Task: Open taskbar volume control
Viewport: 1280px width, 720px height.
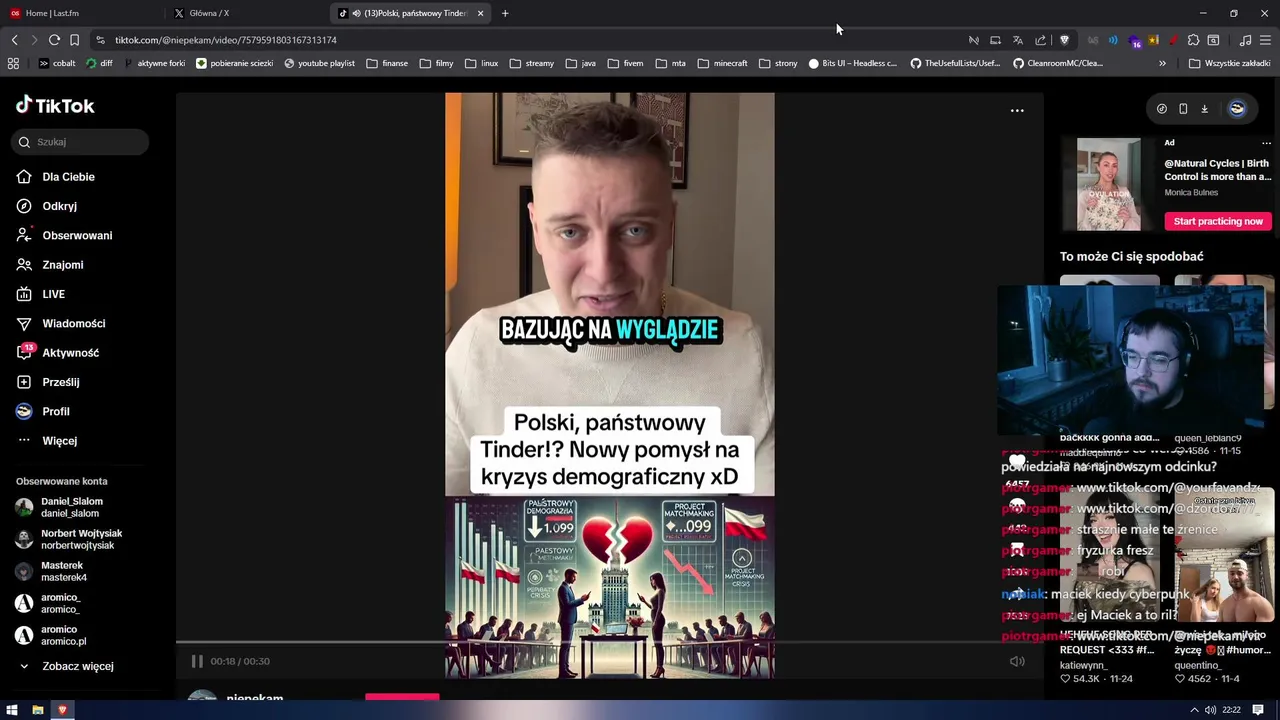Action: pyautogui.click(x=1210, y=710)
